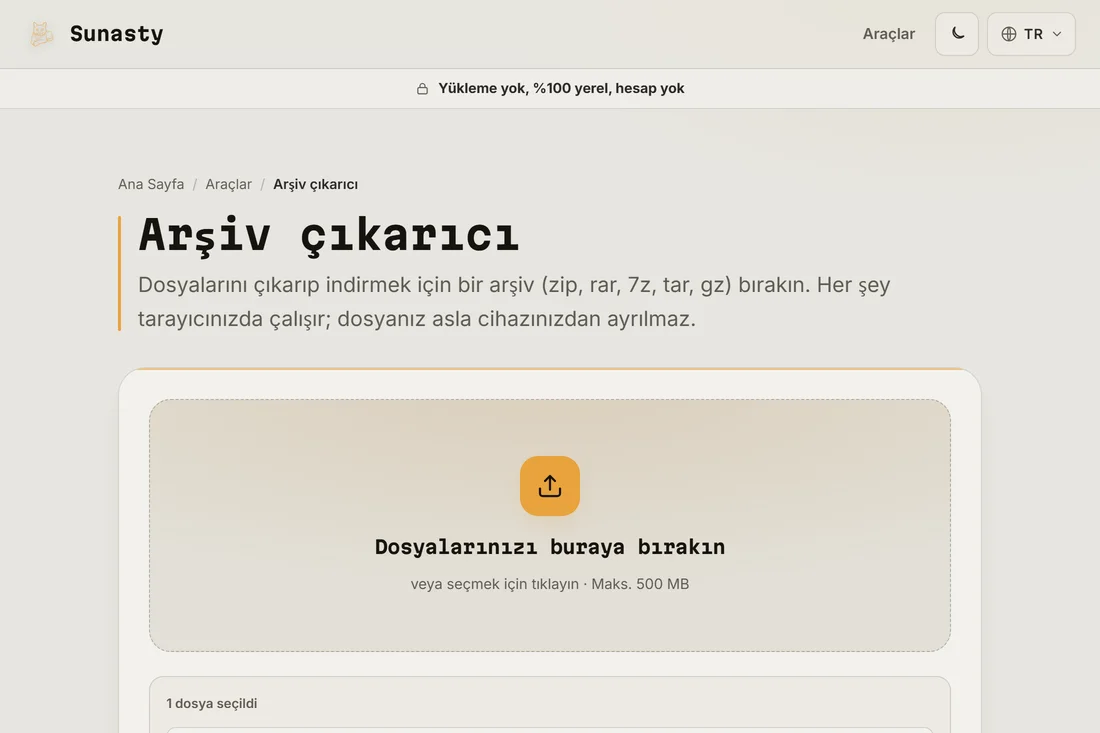Open the Sunasty home title link

(x=116, y=34)
